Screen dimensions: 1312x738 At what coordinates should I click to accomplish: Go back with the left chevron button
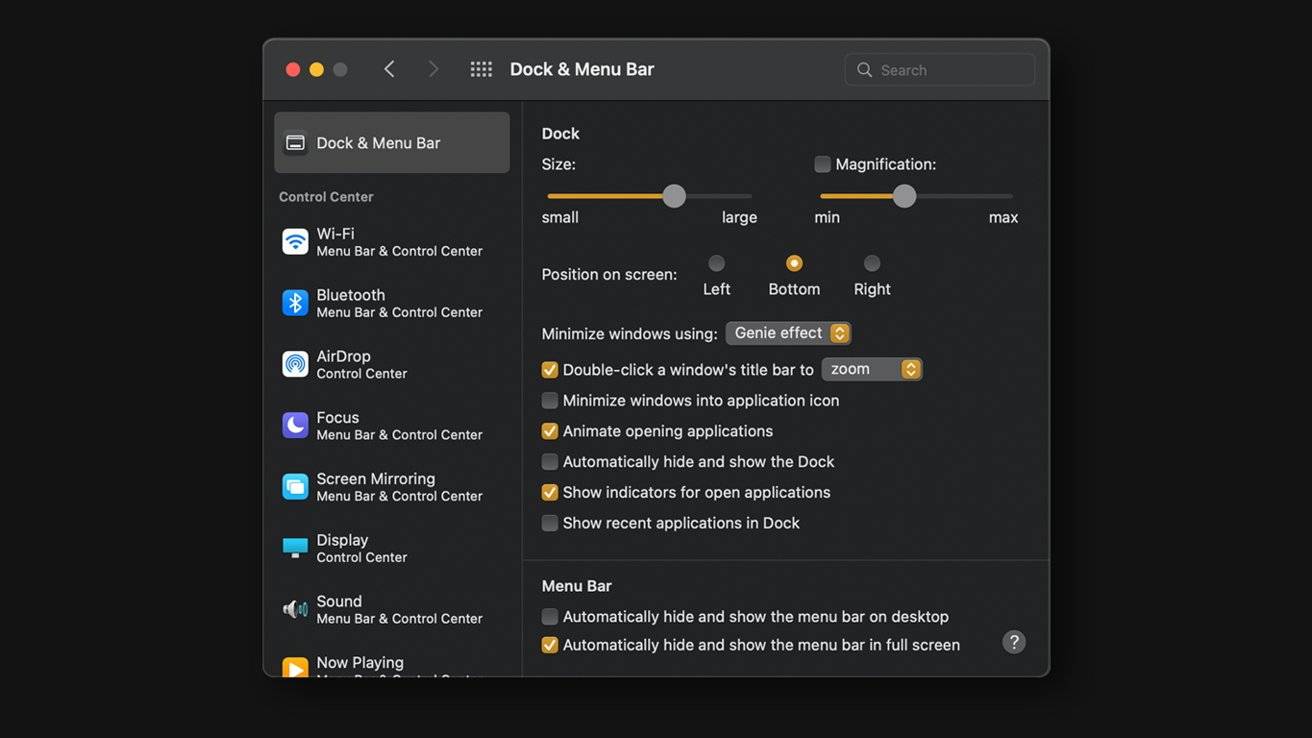[389, 69]
